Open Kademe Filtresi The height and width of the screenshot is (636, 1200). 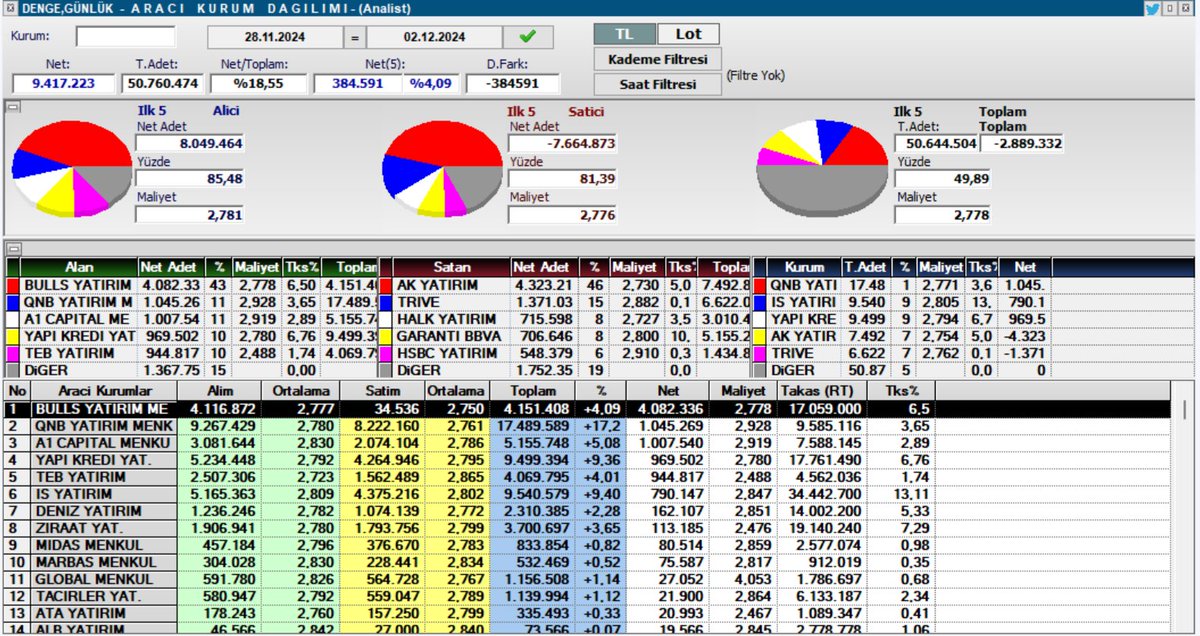coord(657,60)
